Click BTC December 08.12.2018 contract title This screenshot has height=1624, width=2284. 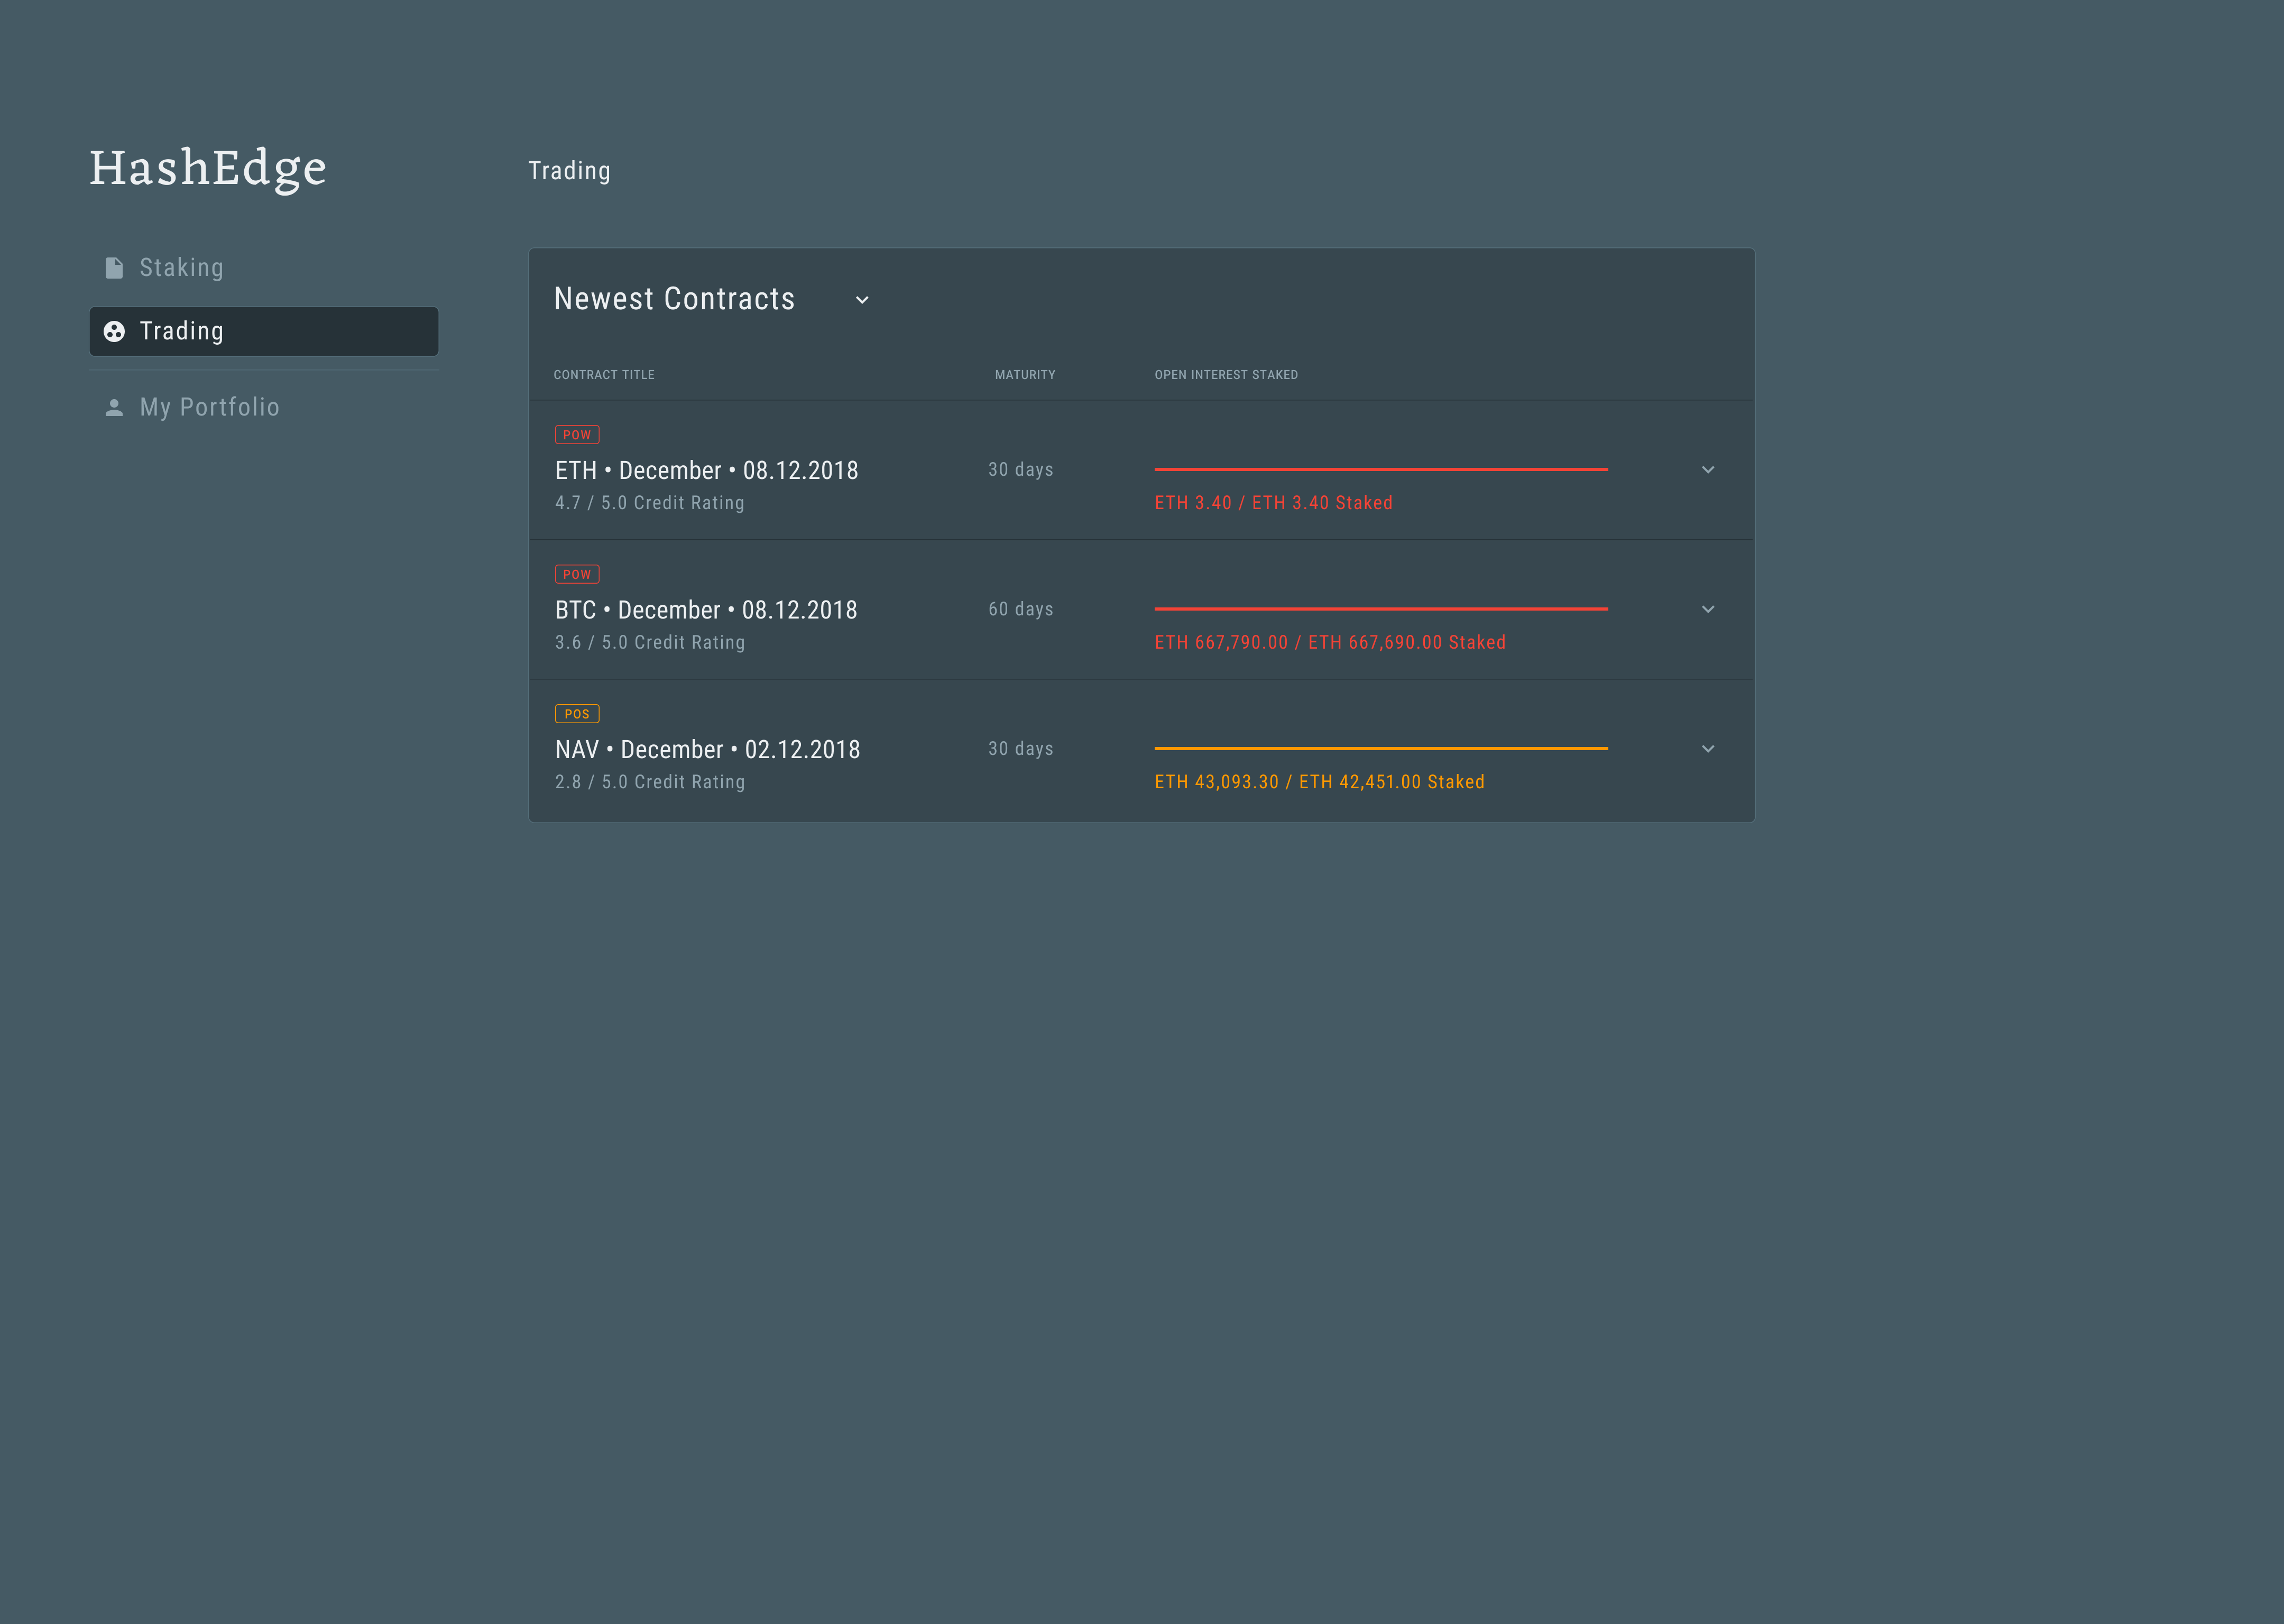(706, 610)
